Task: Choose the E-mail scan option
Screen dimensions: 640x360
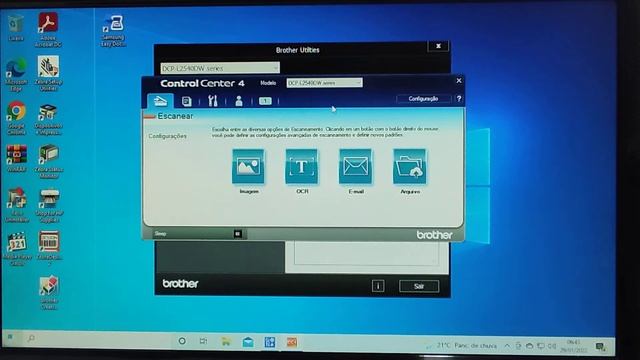Action: 356,167
